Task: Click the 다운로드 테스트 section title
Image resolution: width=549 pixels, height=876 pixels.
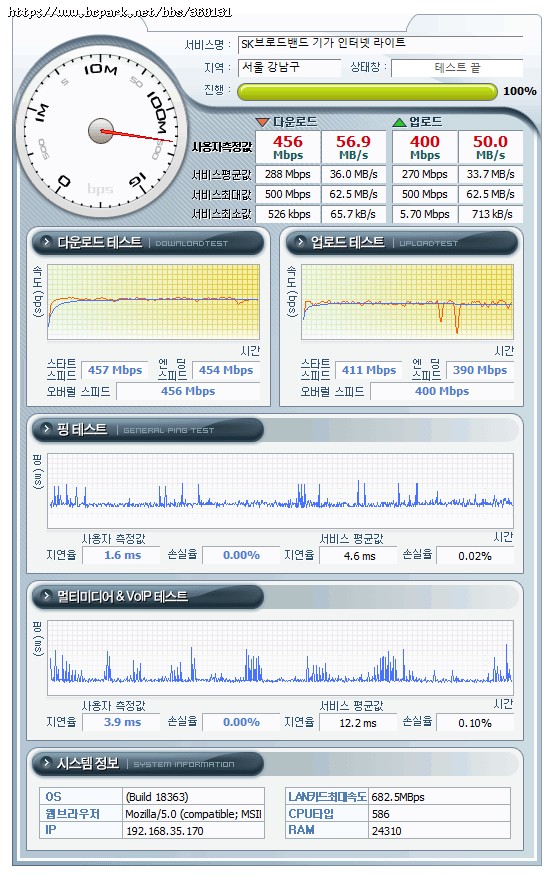Action: point(99,242)
